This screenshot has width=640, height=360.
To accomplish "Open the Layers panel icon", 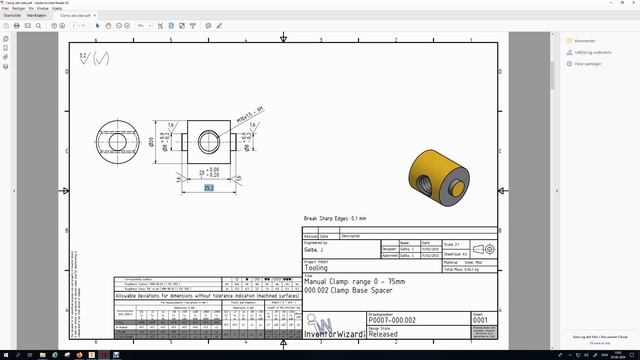I will tap(6, 66).
